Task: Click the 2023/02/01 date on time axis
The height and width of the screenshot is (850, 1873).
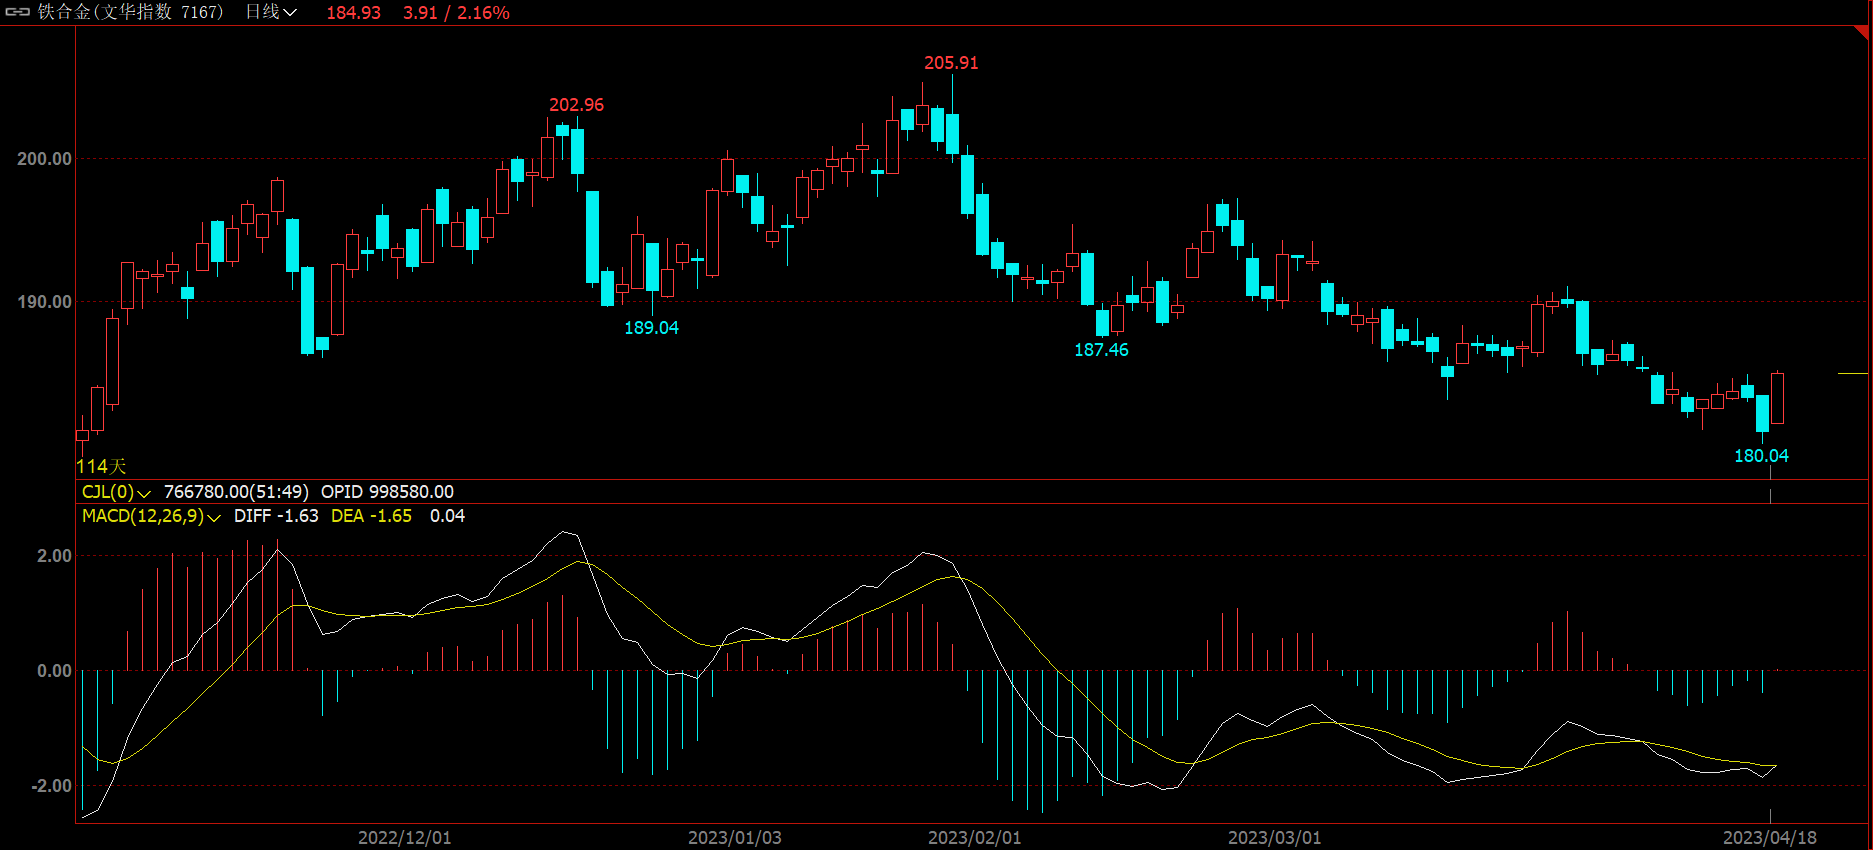Action: (x=974, y=838)
